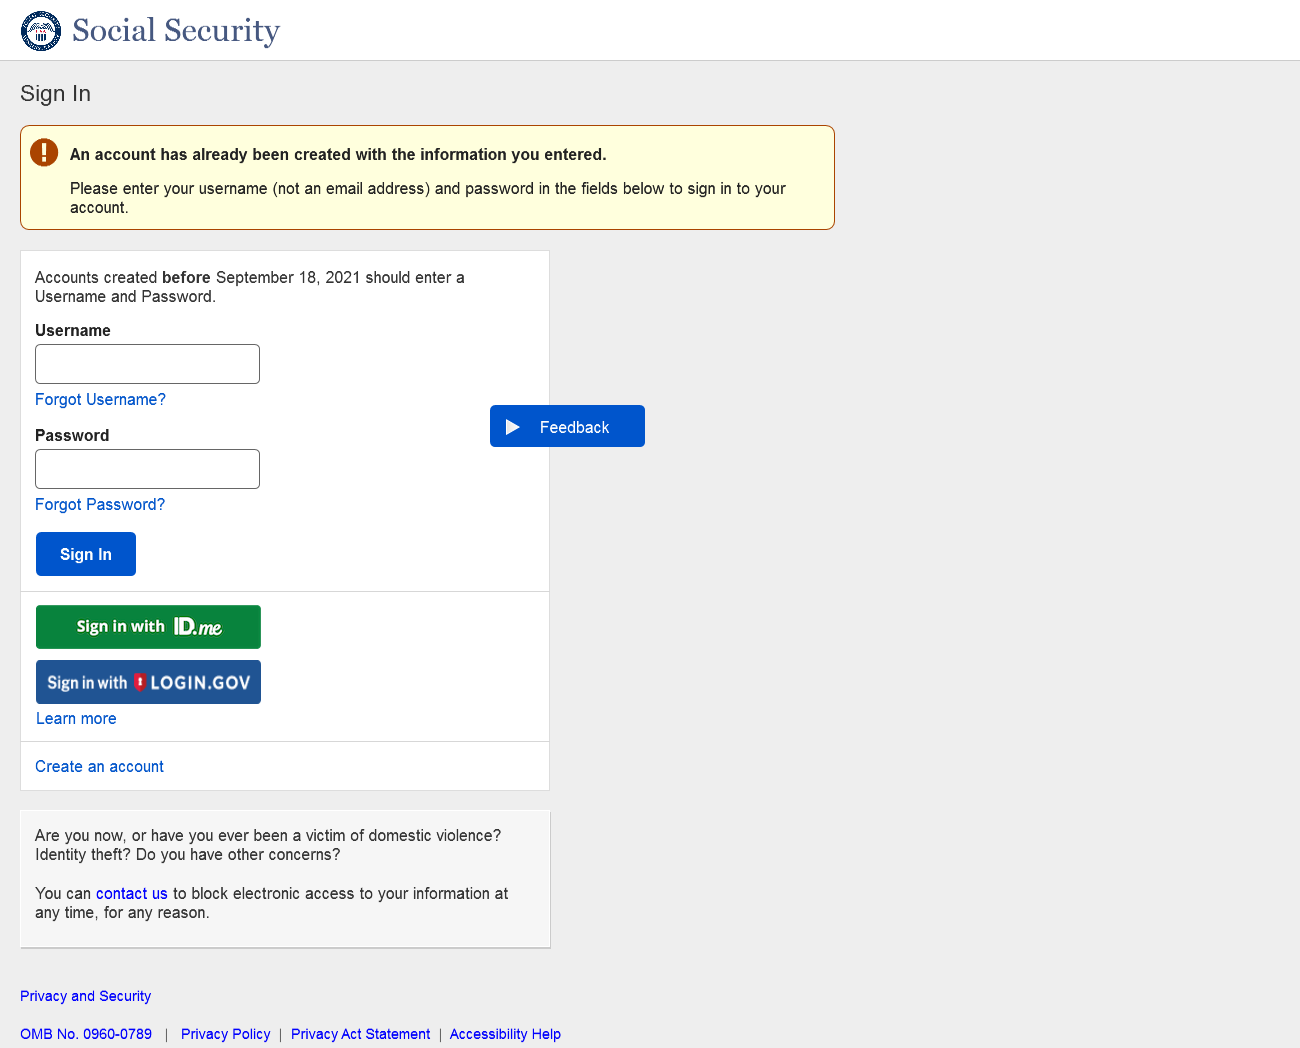Focus the Username text field
The image size is (1300, 1048).
coord(147,364)
